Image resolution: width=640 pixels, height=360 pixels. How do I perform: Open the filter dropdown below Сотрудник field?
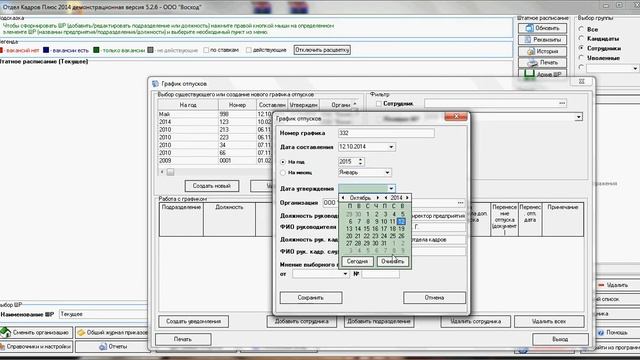578,118
